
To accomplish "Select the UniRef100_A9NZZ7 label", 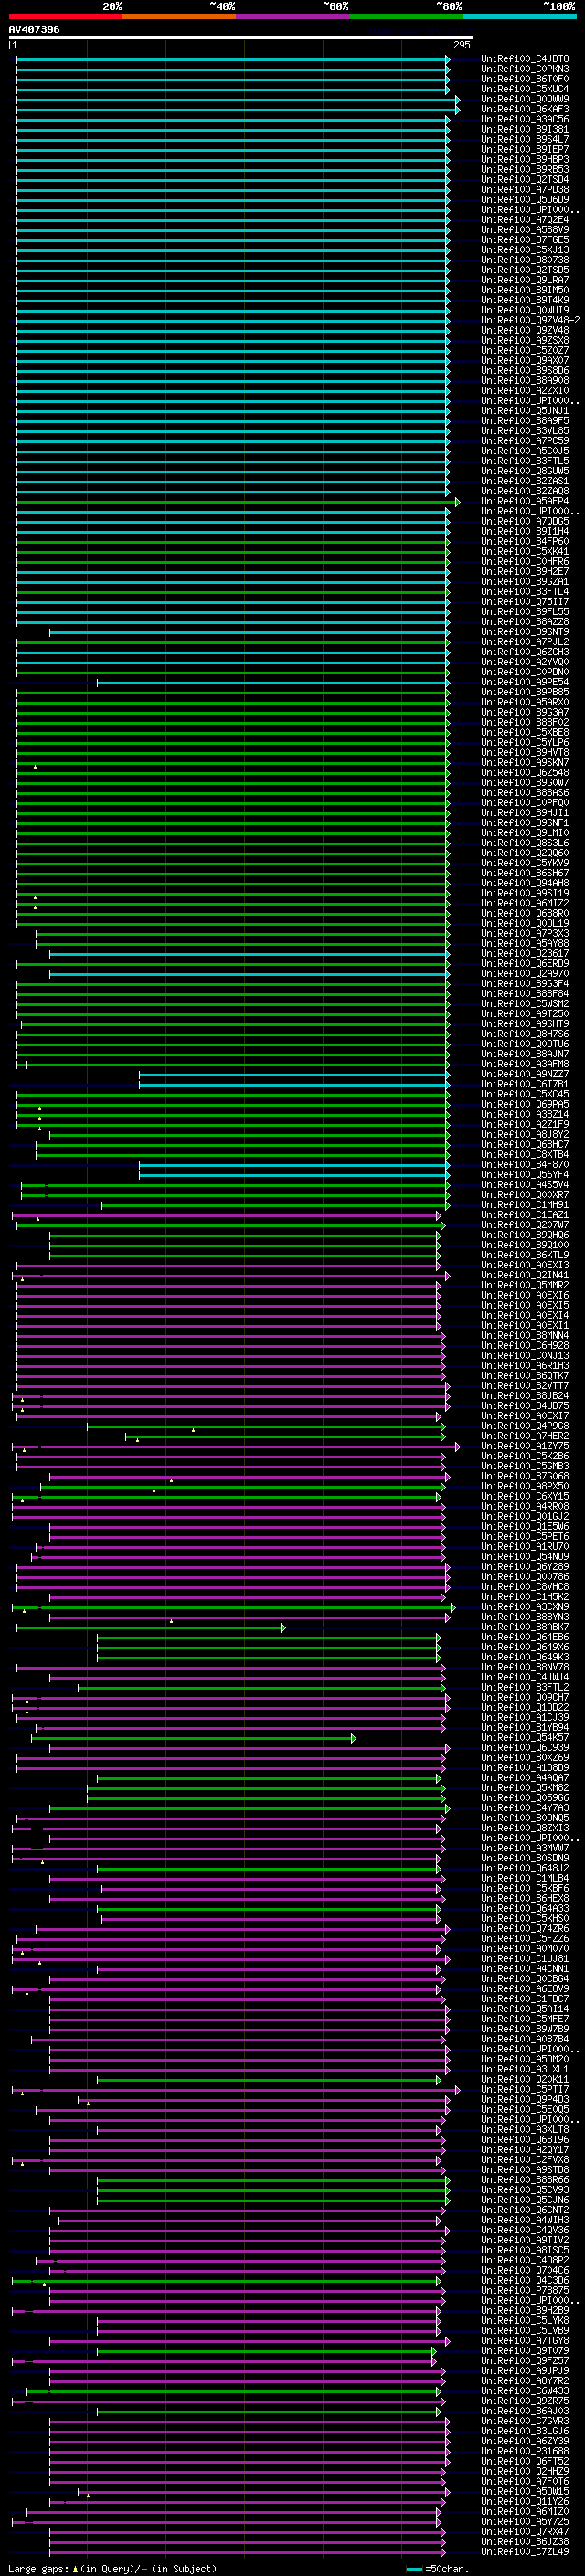I will pos(525,1074).
